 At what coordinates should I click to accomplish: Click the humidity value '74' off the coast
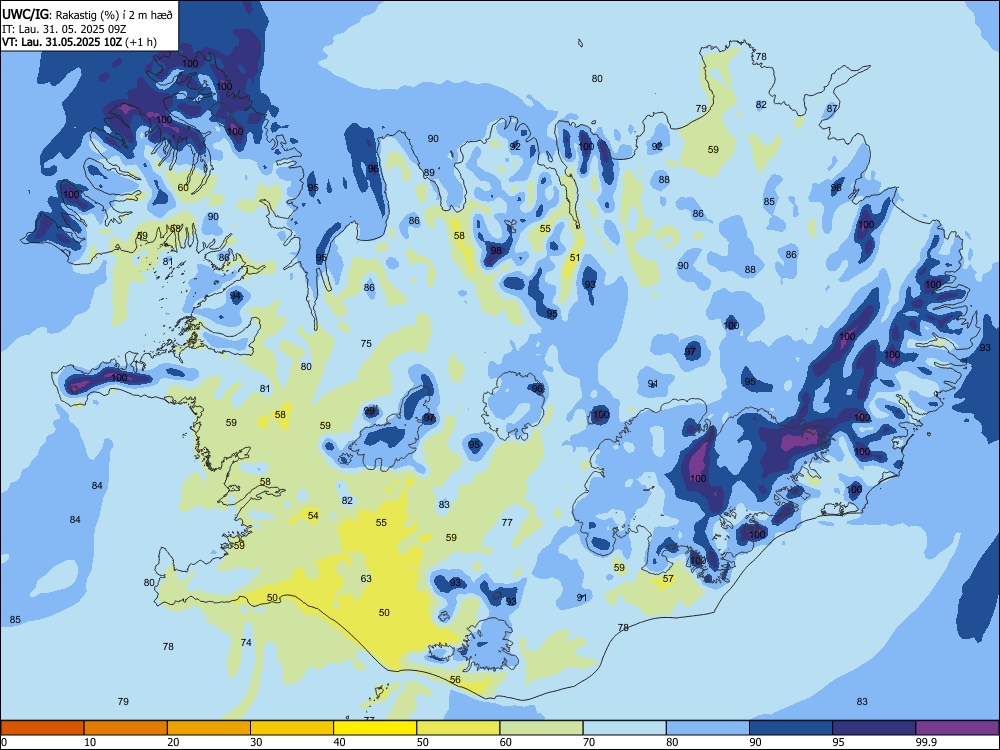tap(246, 642)
